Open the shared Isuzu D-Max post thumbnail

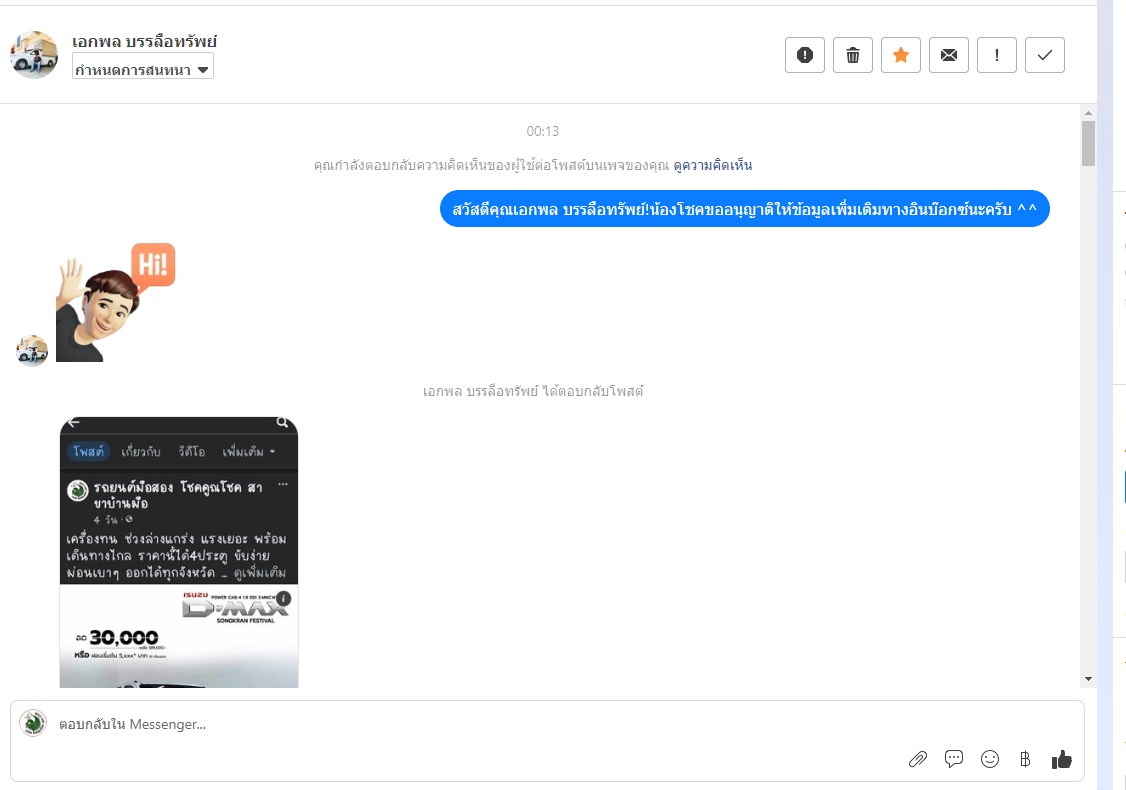[179, 552]
